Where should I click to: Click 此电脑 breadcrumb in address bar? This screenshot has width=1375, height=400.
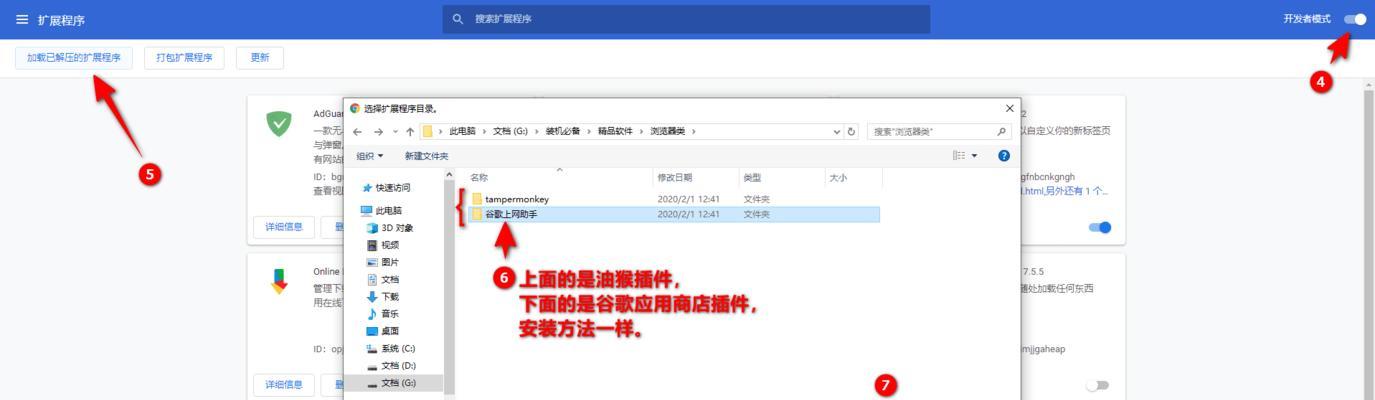462,132
